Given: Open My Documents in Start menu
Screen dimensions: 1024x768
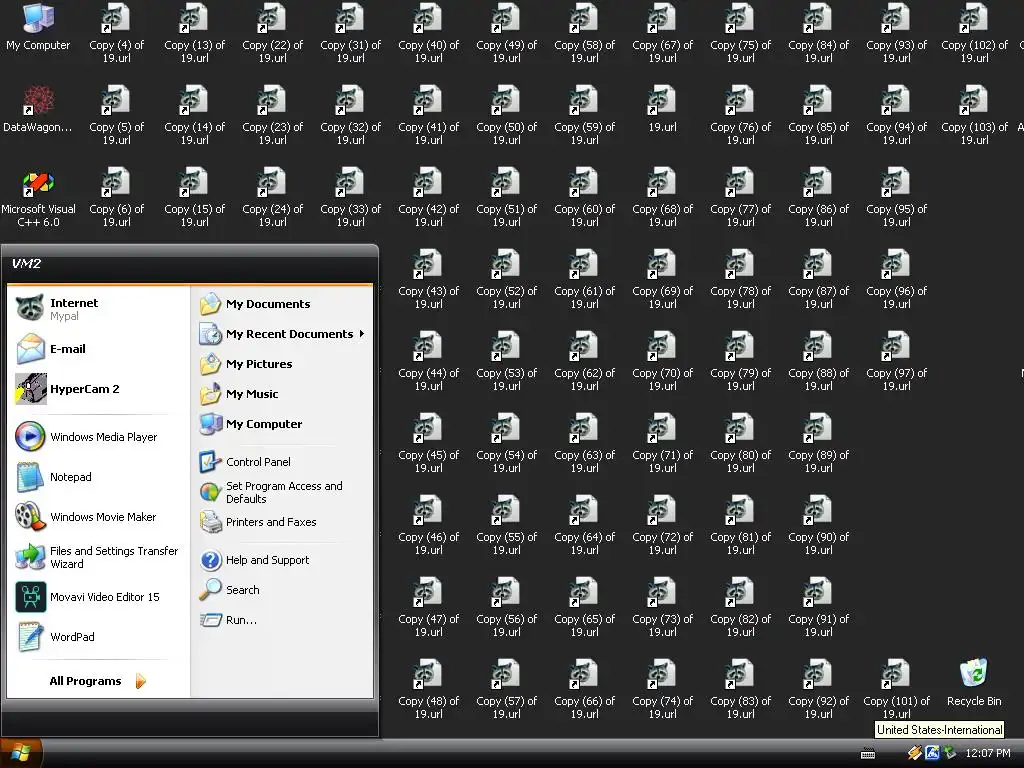Looking at the screenshot, I should [x=282, y=304].
